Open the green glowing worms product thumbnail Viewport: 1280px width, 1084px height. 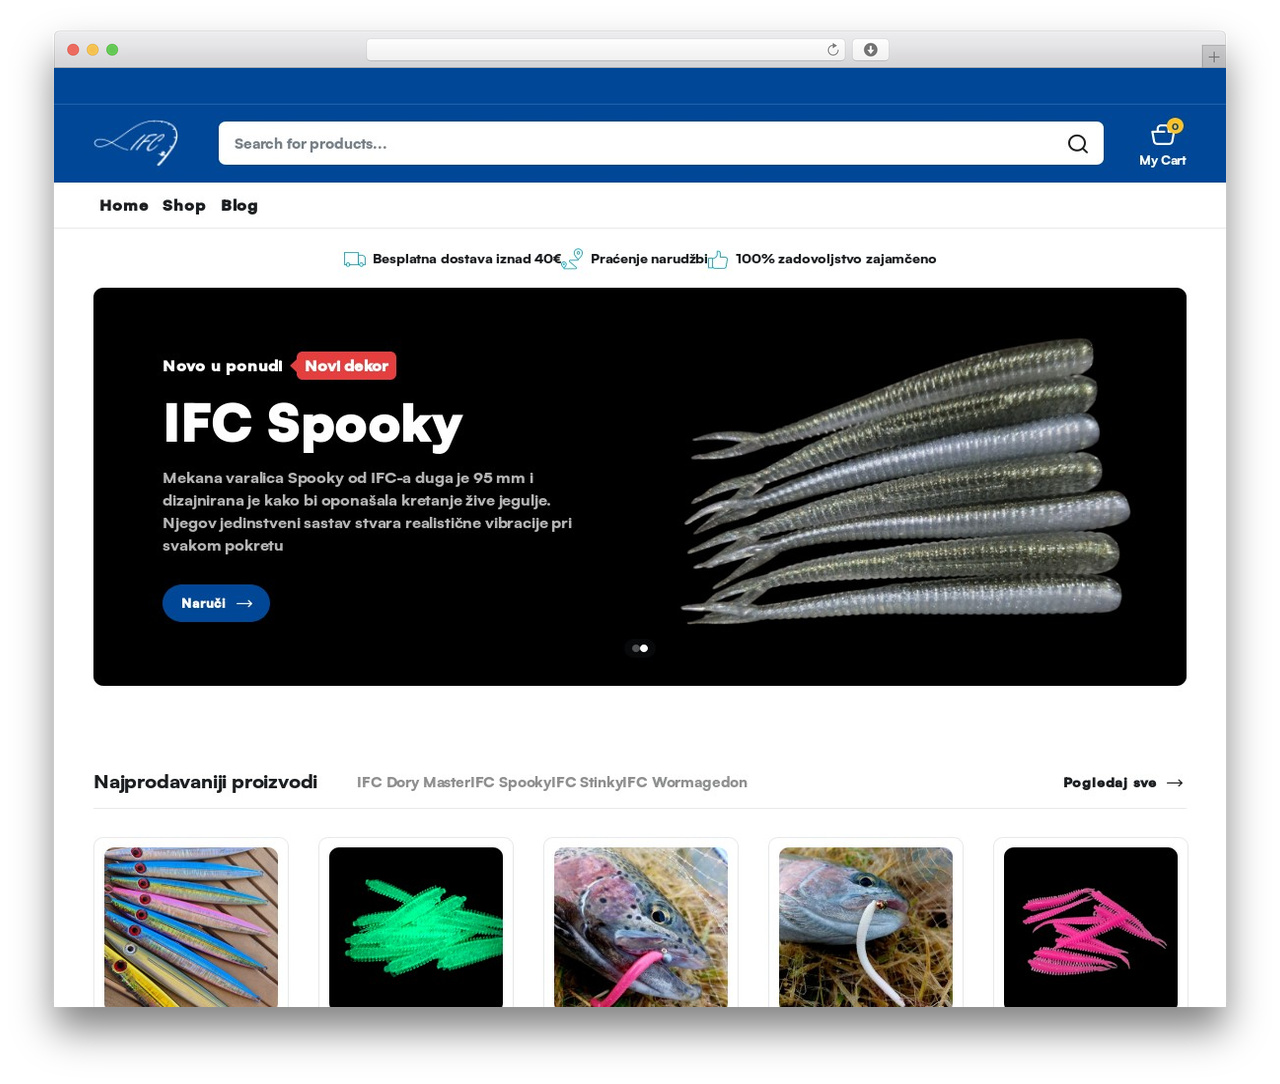point(416,927)
